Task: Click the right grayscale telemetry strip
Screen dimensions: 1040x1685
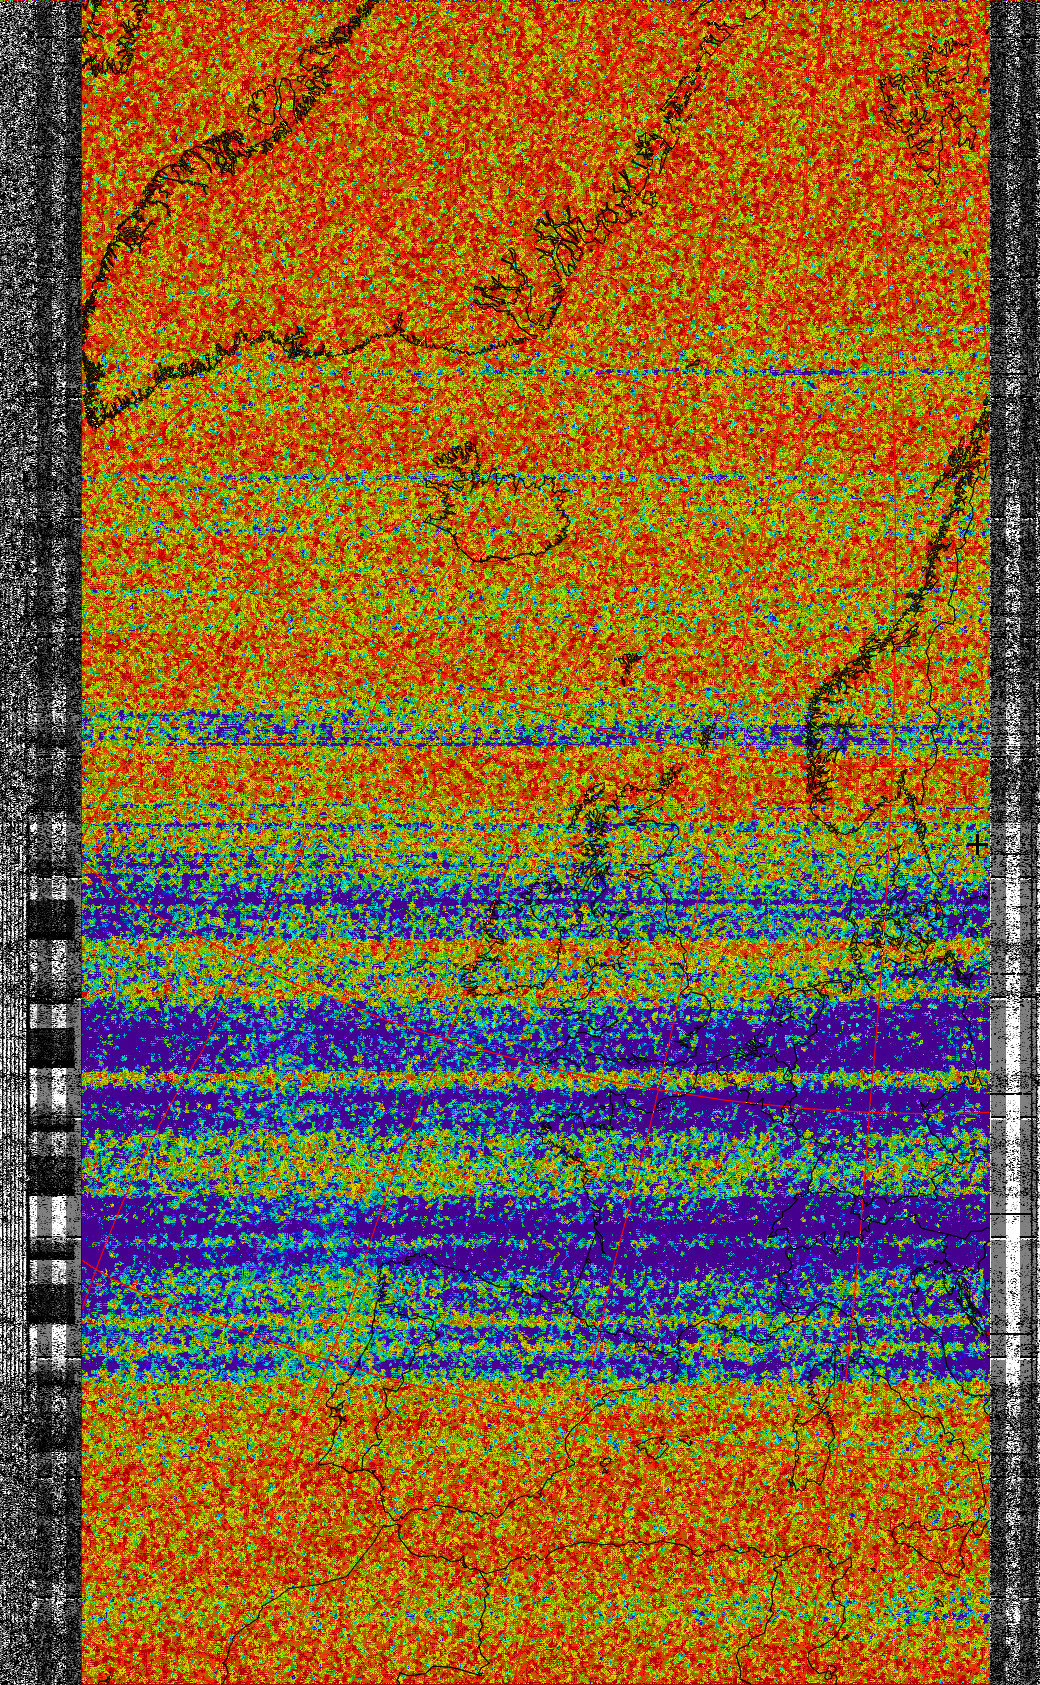Action: (x=1014, y=500)
